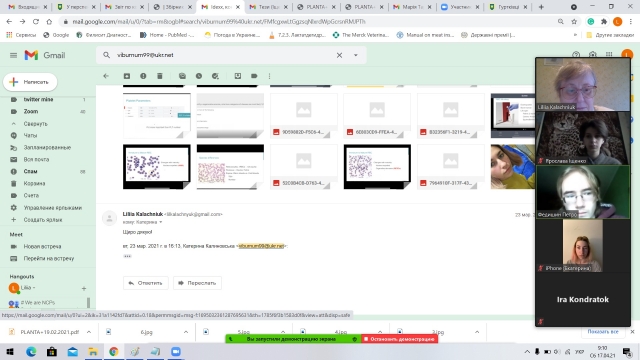Image resolution: width=640 pixels, height=360 pixels.
Task: Click the Gmail logo
Action: [44, 55]
